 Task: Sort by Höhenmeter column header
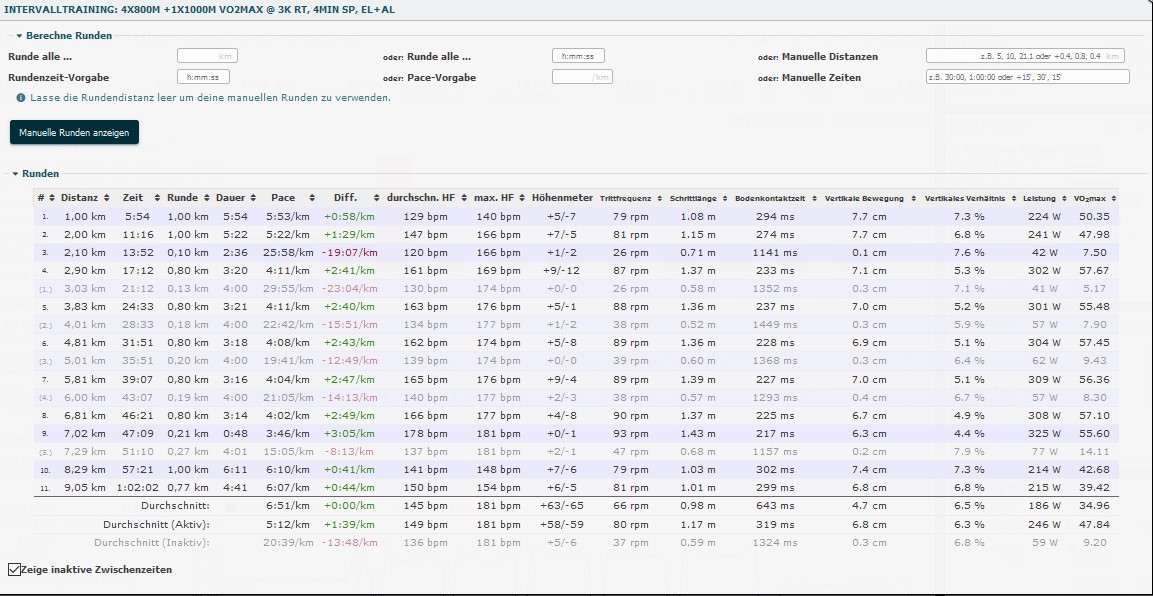pyautogui.click(x=562, y=198)
